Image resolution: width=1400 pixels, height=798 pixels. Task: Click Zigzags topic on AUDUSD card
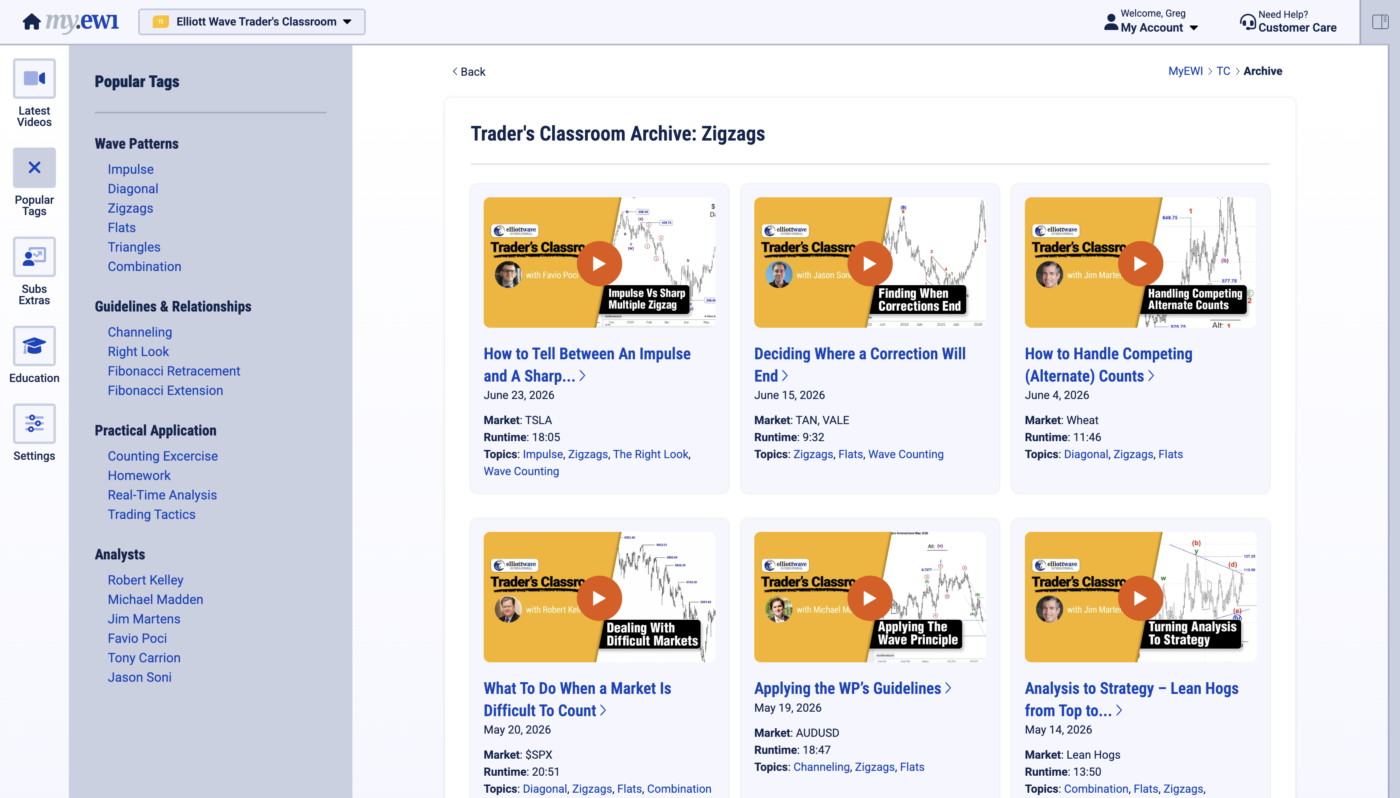click(874, 767)
